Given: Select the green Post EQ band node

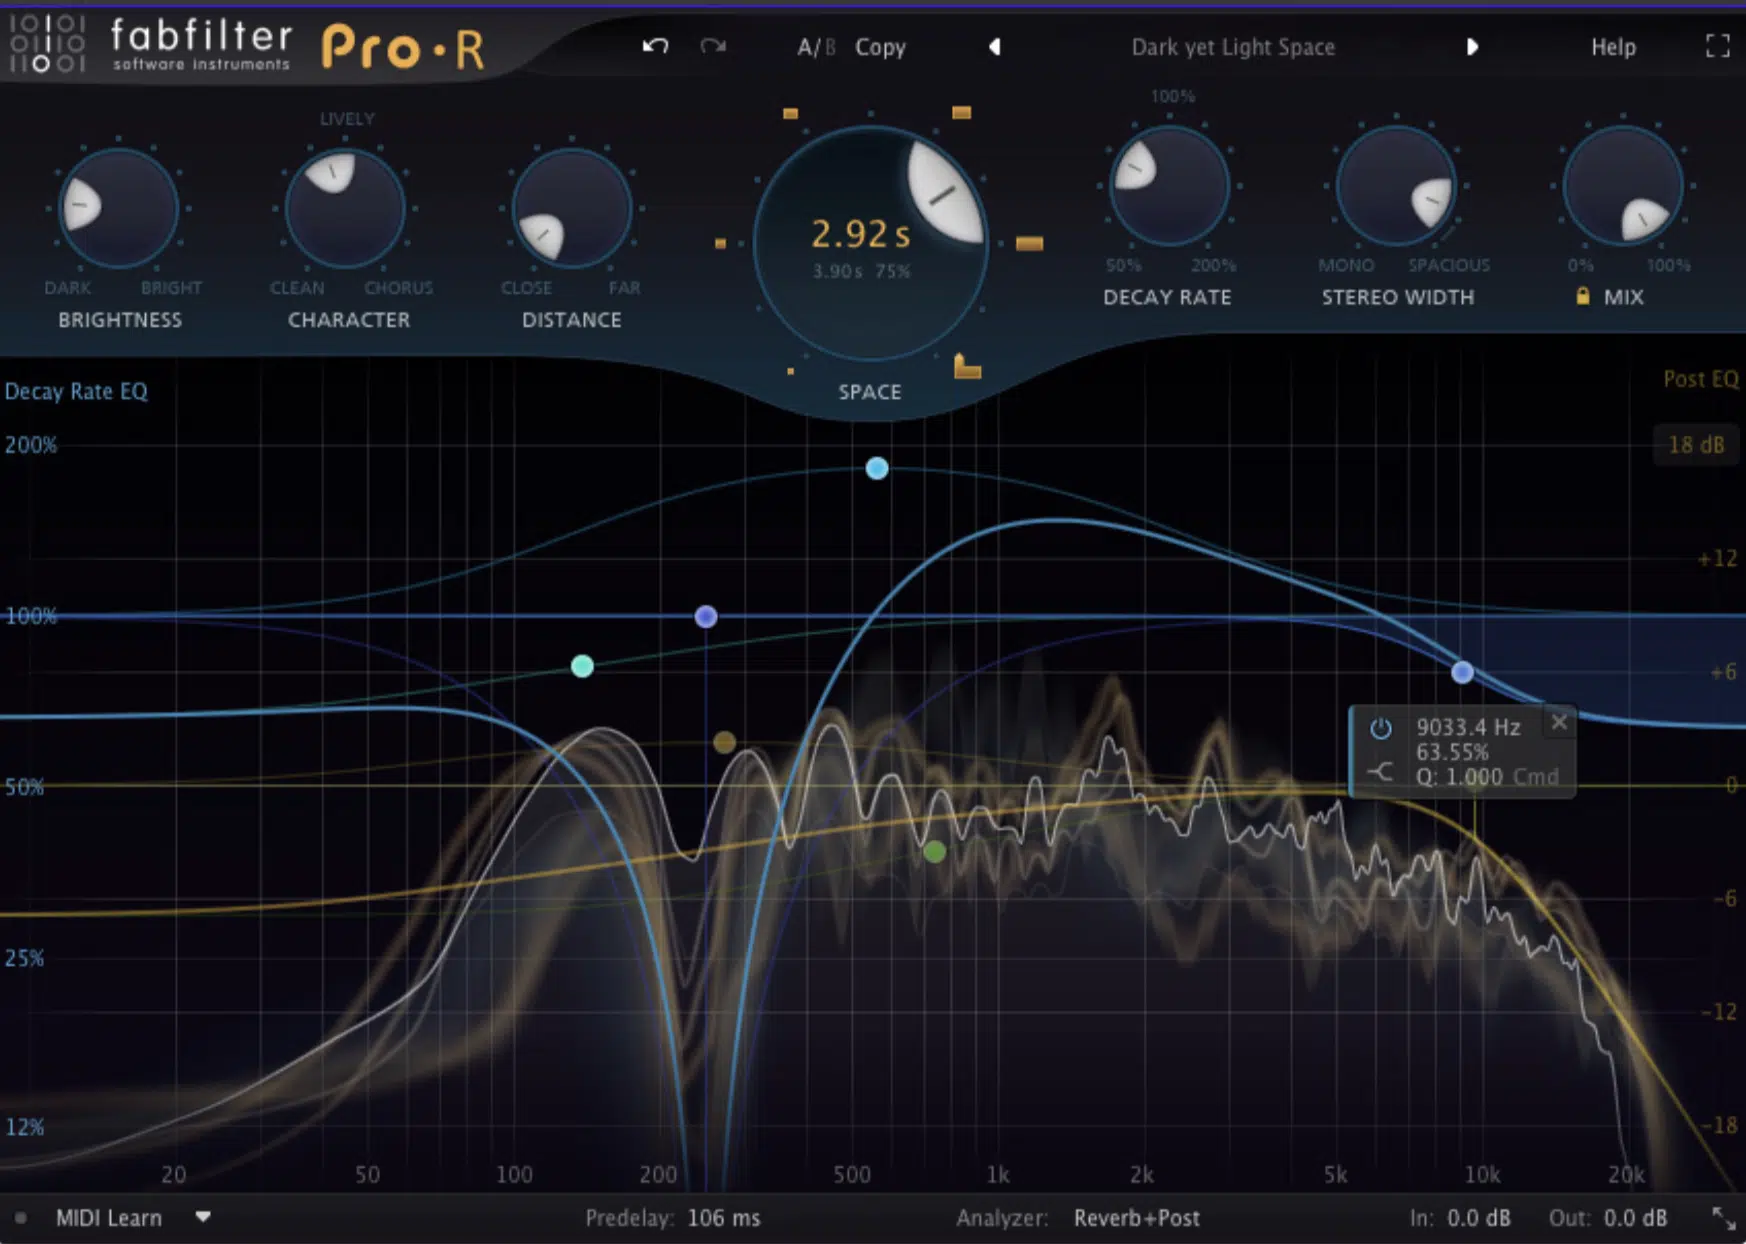Looking at the screenshot, I should (x=934, y=852).
